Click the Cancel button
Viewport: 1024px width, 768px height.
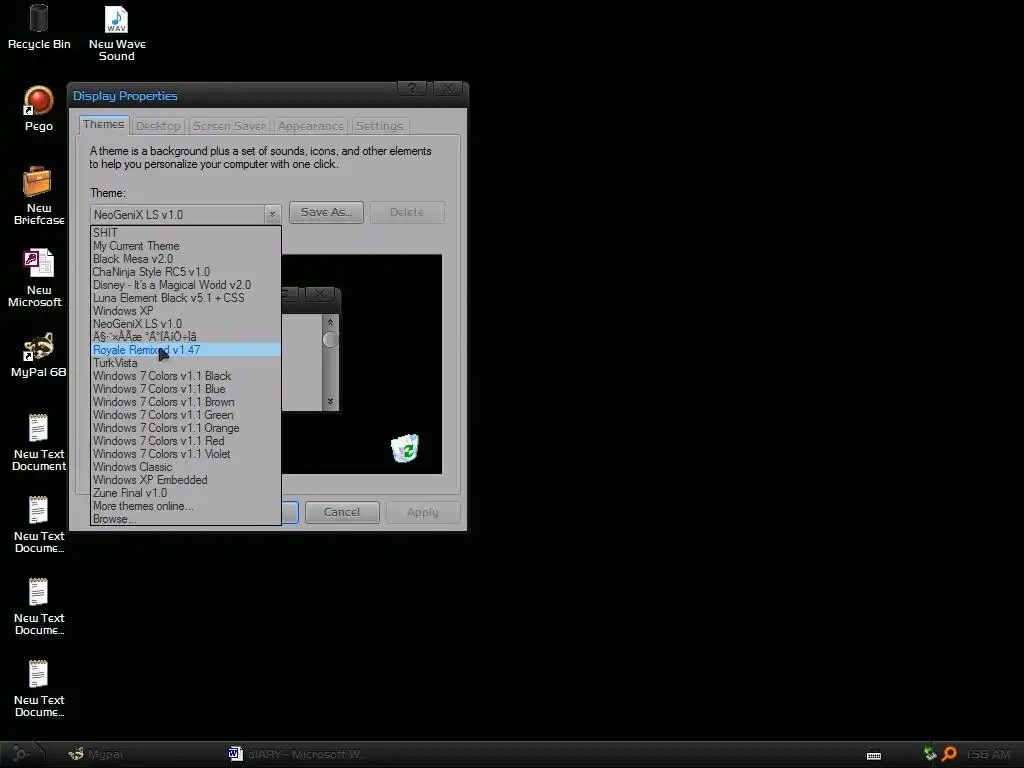pos(342,512)
